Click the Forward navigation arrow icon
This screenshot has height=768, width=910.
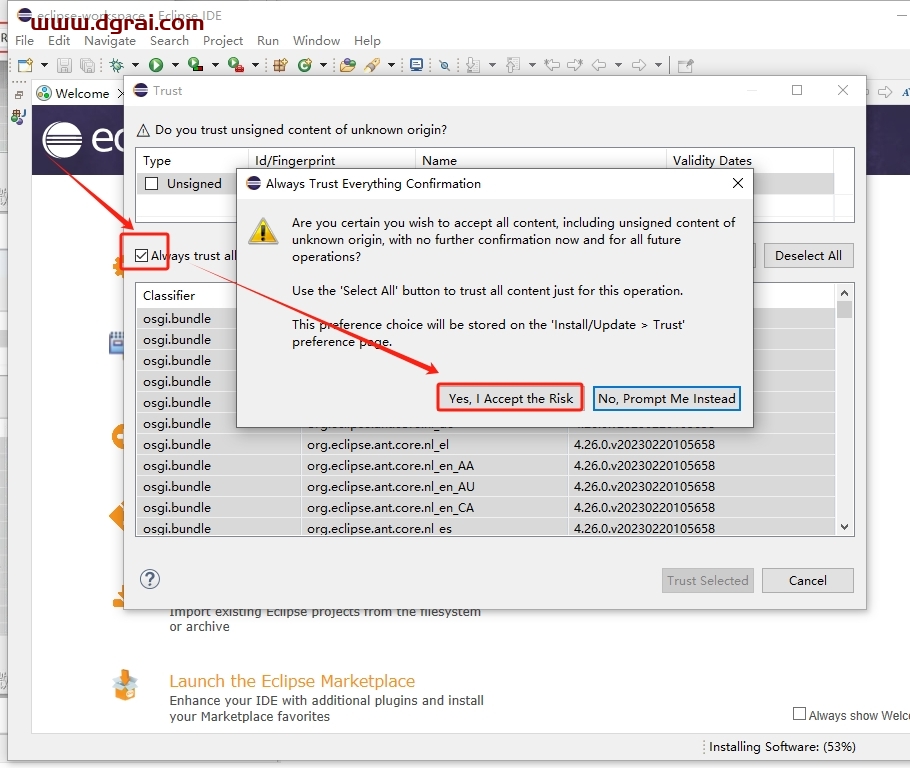tap(639, 65)
